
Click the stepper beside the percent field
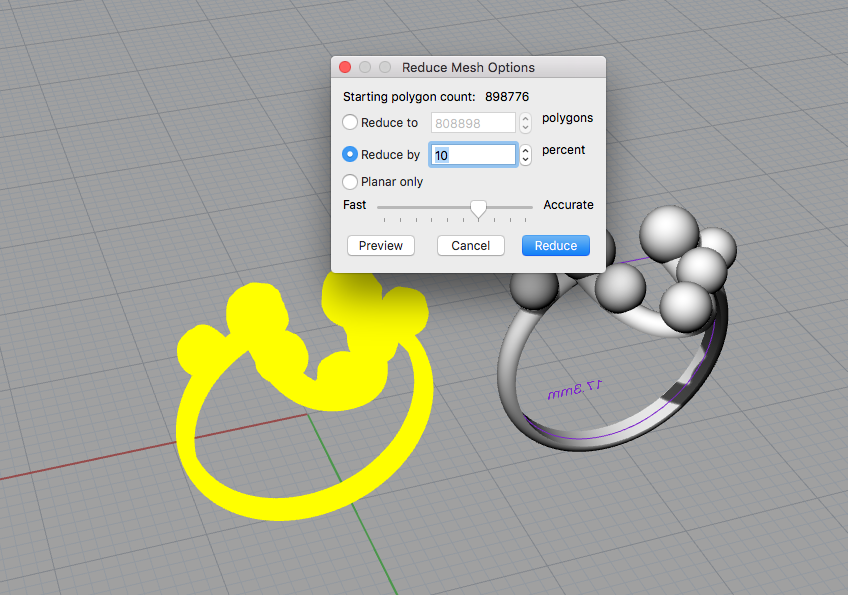[525, 155]
